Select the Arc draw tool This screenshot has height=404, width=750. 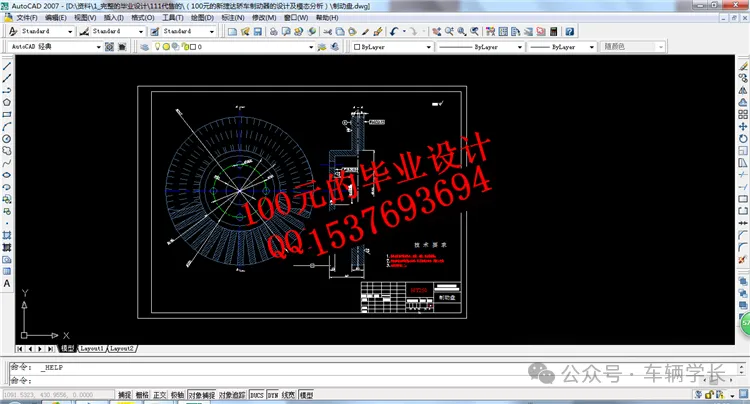[x=7, y=127]
